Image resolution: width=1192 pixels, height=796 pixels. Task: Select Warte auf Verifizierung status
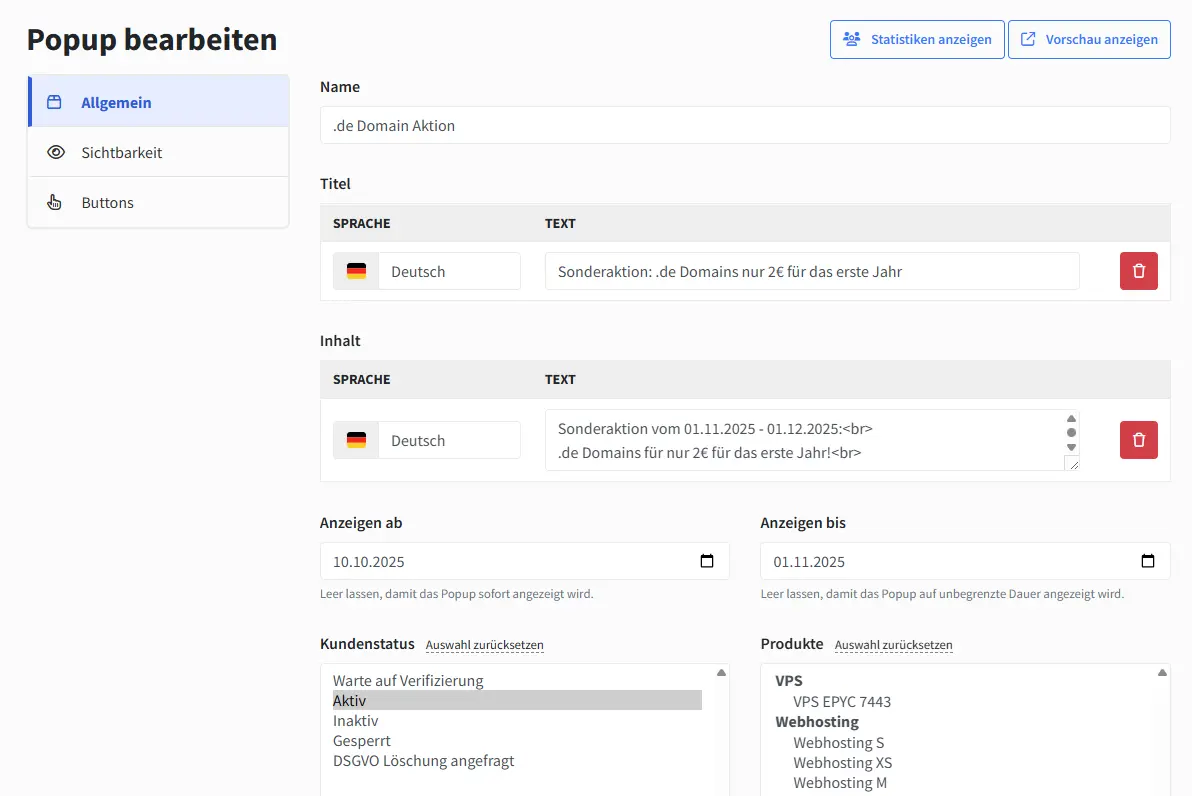click(x=517, y=680)
